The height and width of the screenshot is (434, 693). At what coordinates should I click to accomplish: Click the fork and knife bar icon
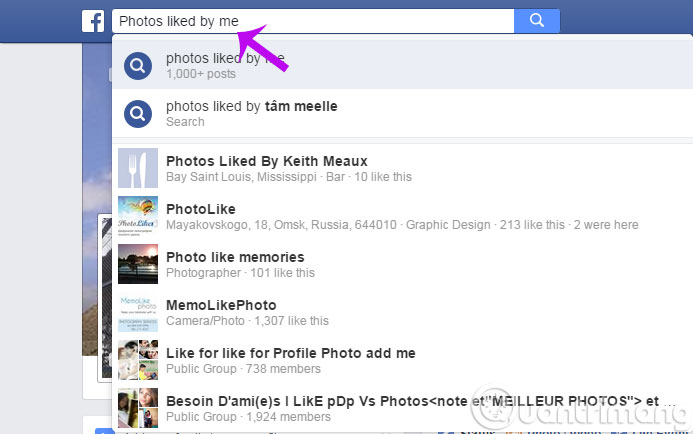(x=137, y=168)
